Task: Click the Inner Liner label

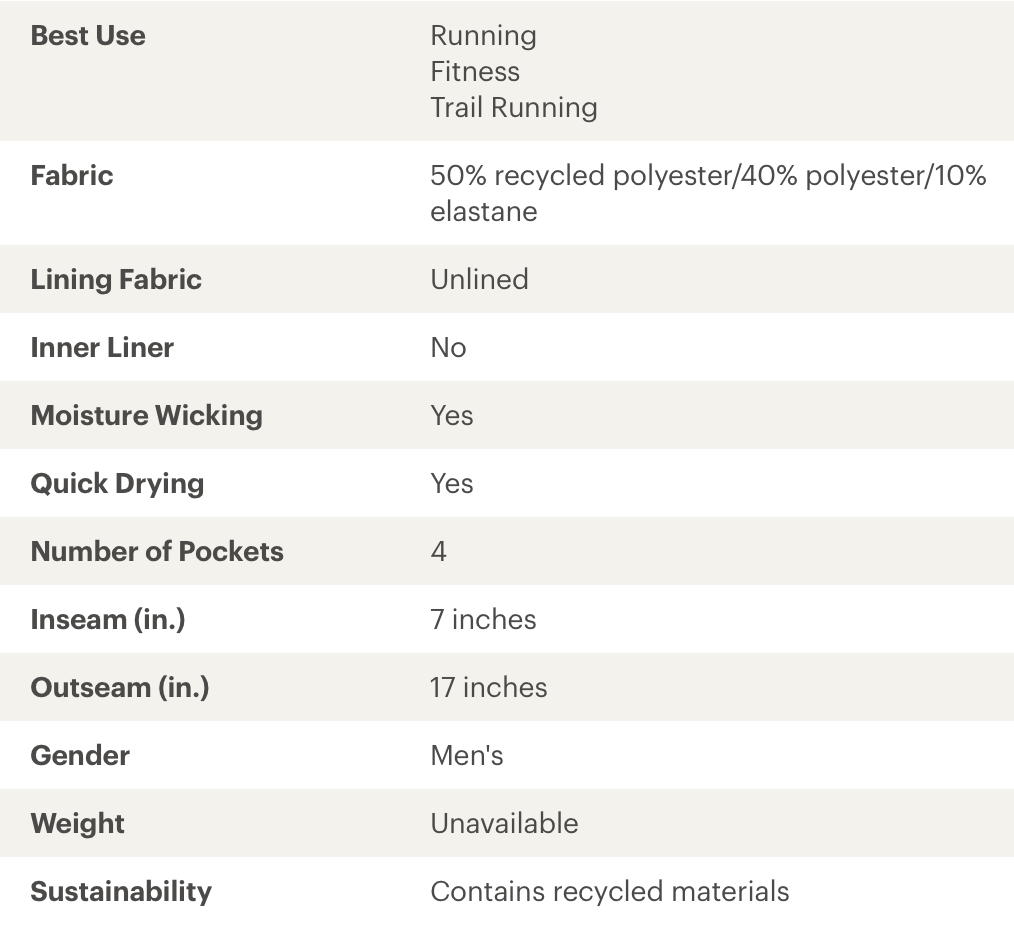Action: (102, 348)
